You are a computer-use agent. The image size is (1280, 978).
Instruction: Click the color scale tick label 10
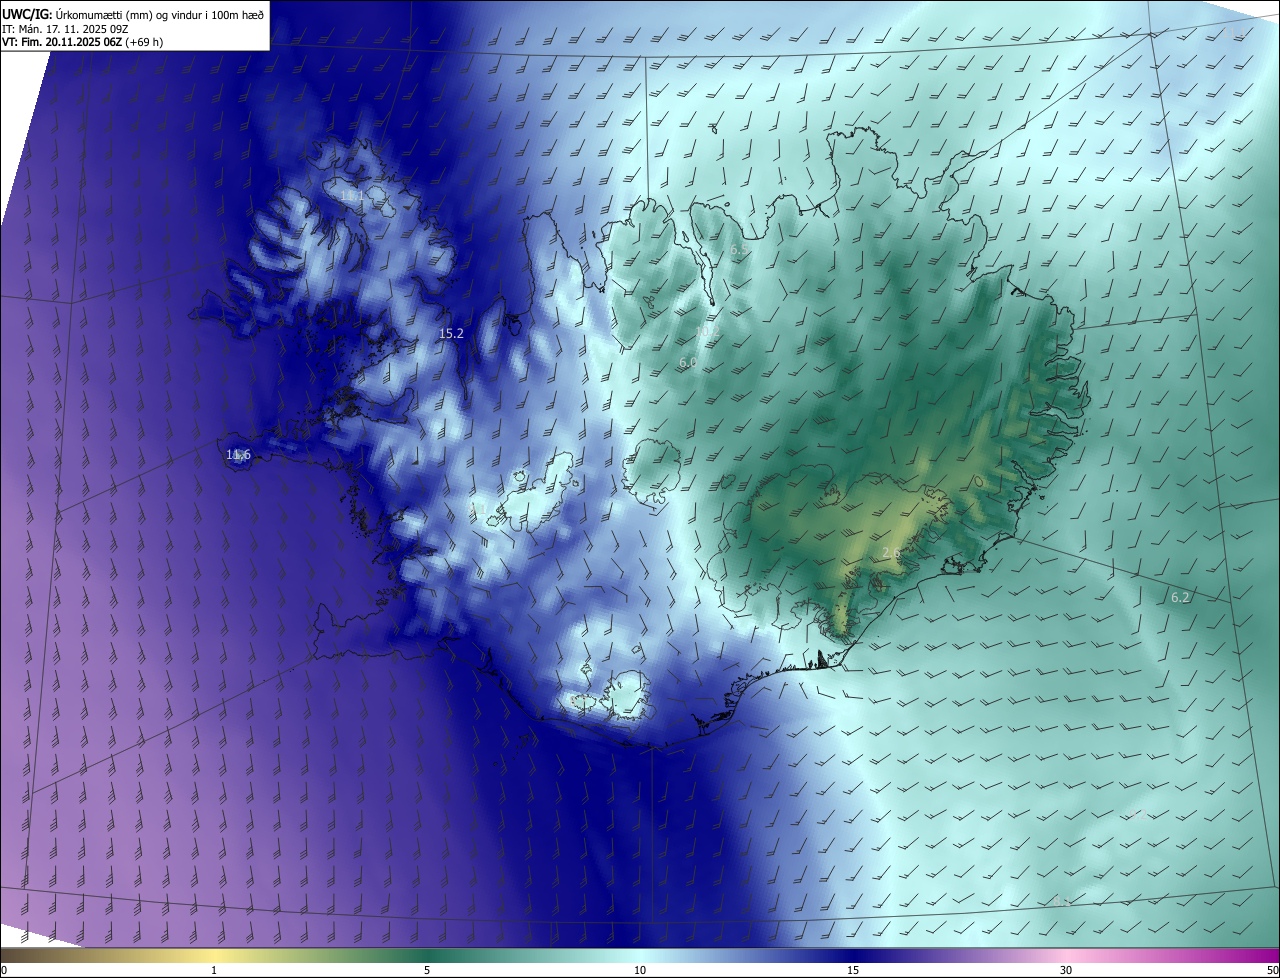(640, 970)
